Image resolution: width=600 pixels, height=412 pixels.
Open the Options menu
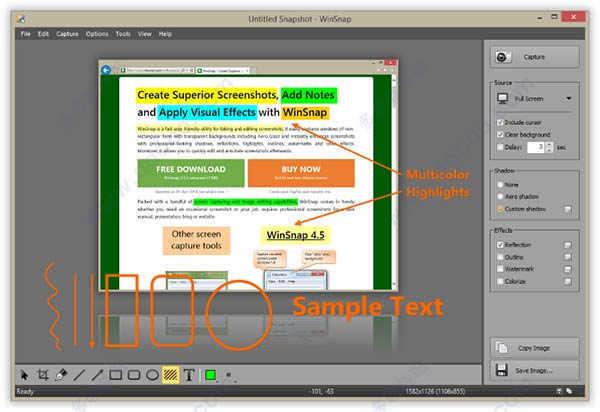point(97,34)
